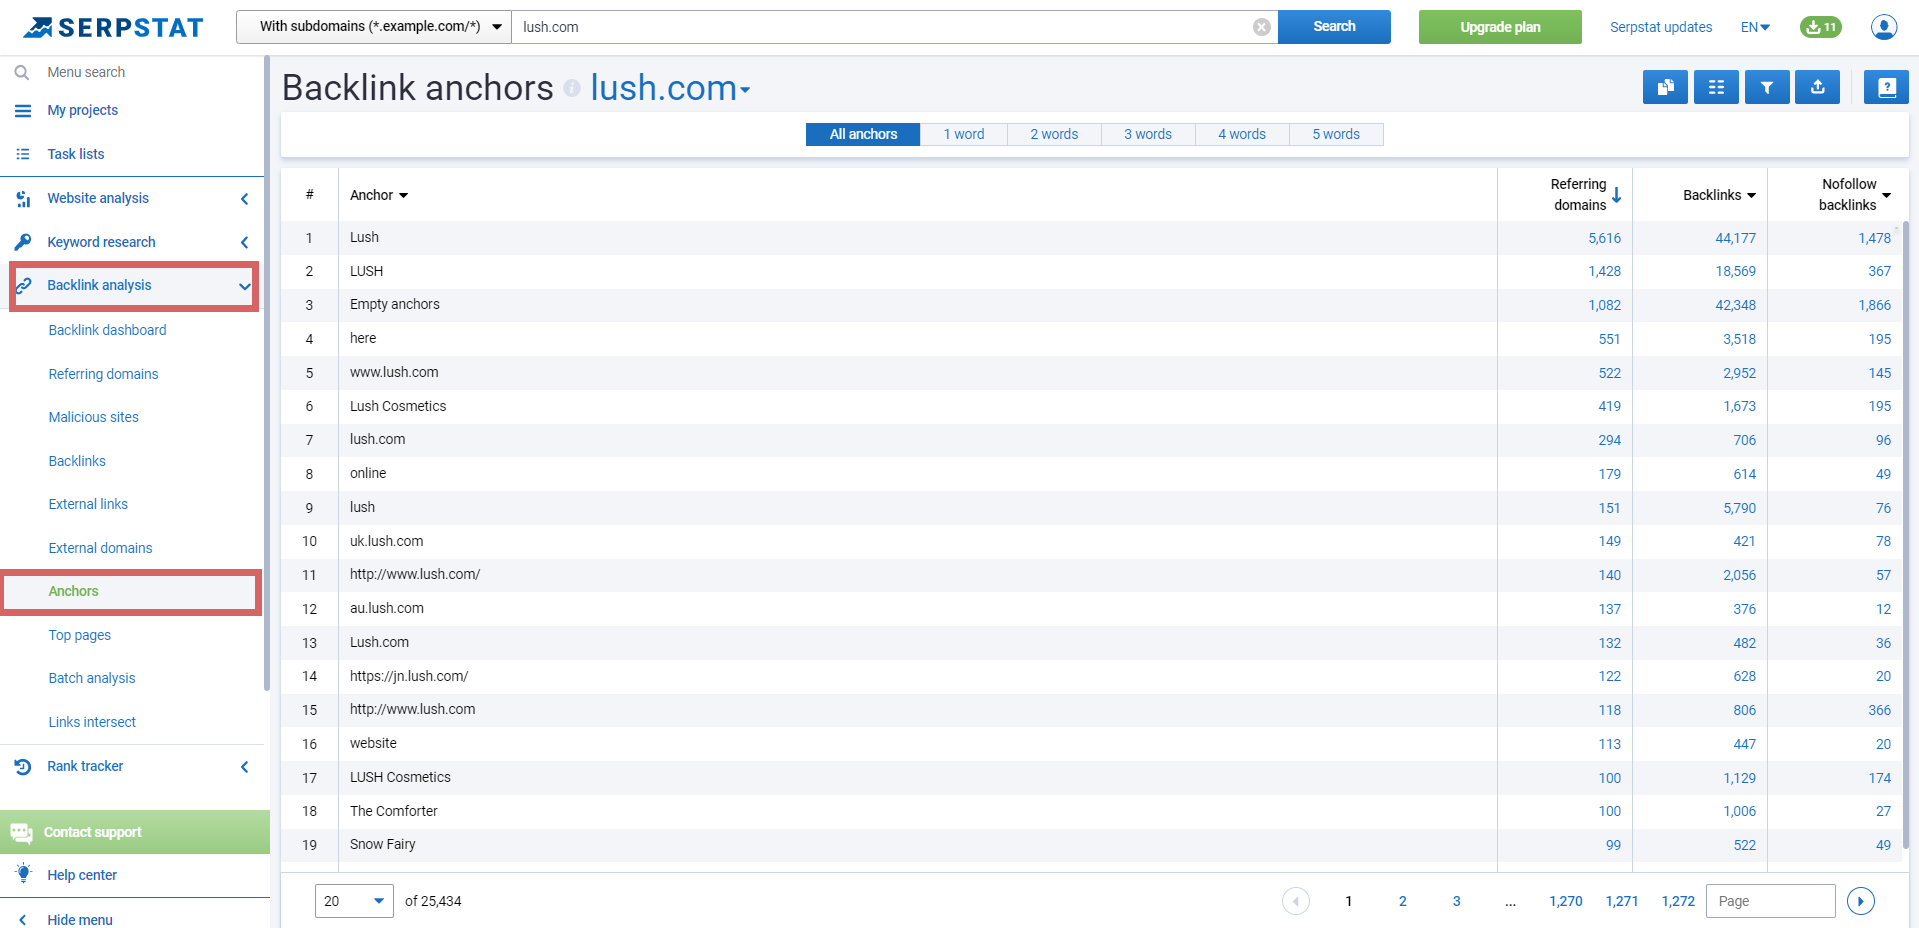Open the lush.com domain dropdown
The height and width of the screenshot is (928, 1919).
[744, 90]
